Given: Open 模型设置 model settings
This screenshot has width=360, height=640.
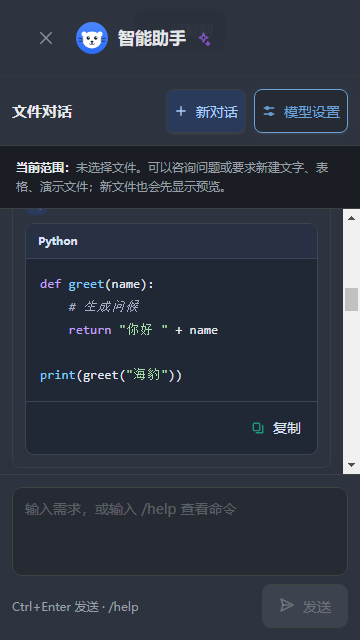Looking at the screenshot, I should click(301, 111).
